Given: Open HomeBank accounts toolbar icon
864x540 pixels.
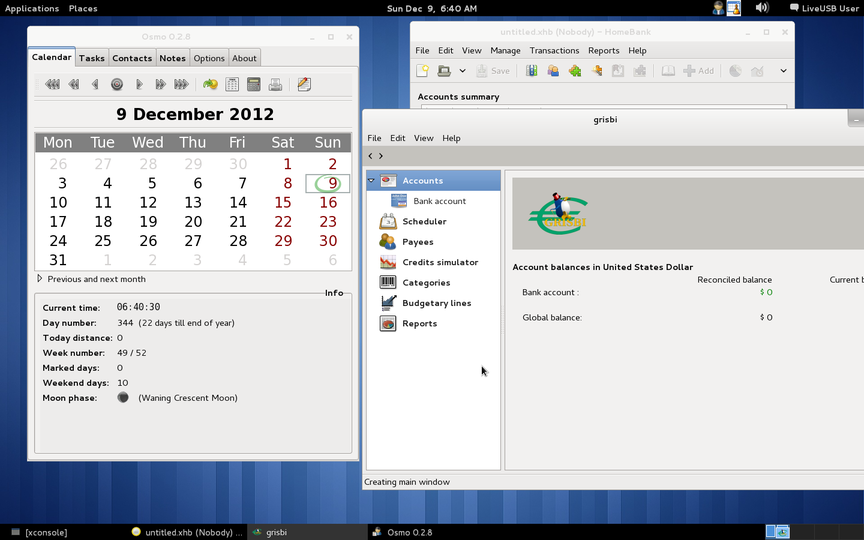Looking at the screenshot, I should pos(531,71).
